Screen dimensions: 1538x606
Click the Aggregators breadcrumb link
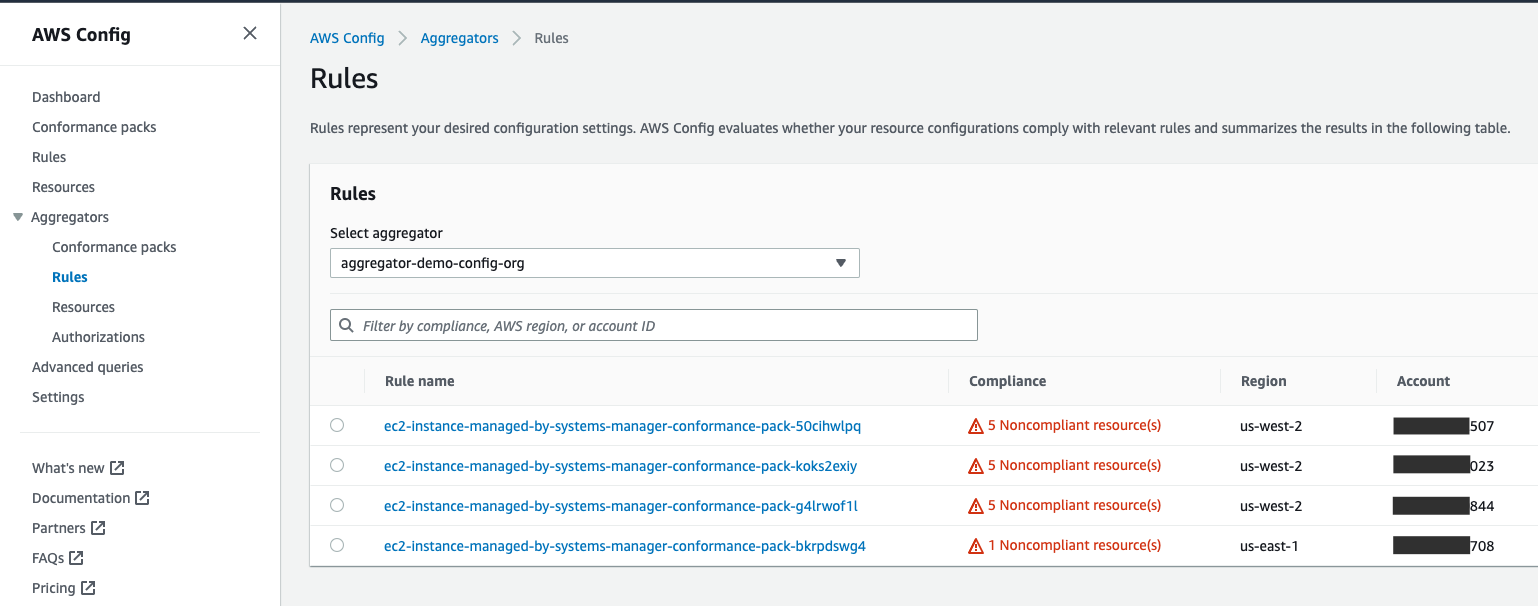point(459,37)
